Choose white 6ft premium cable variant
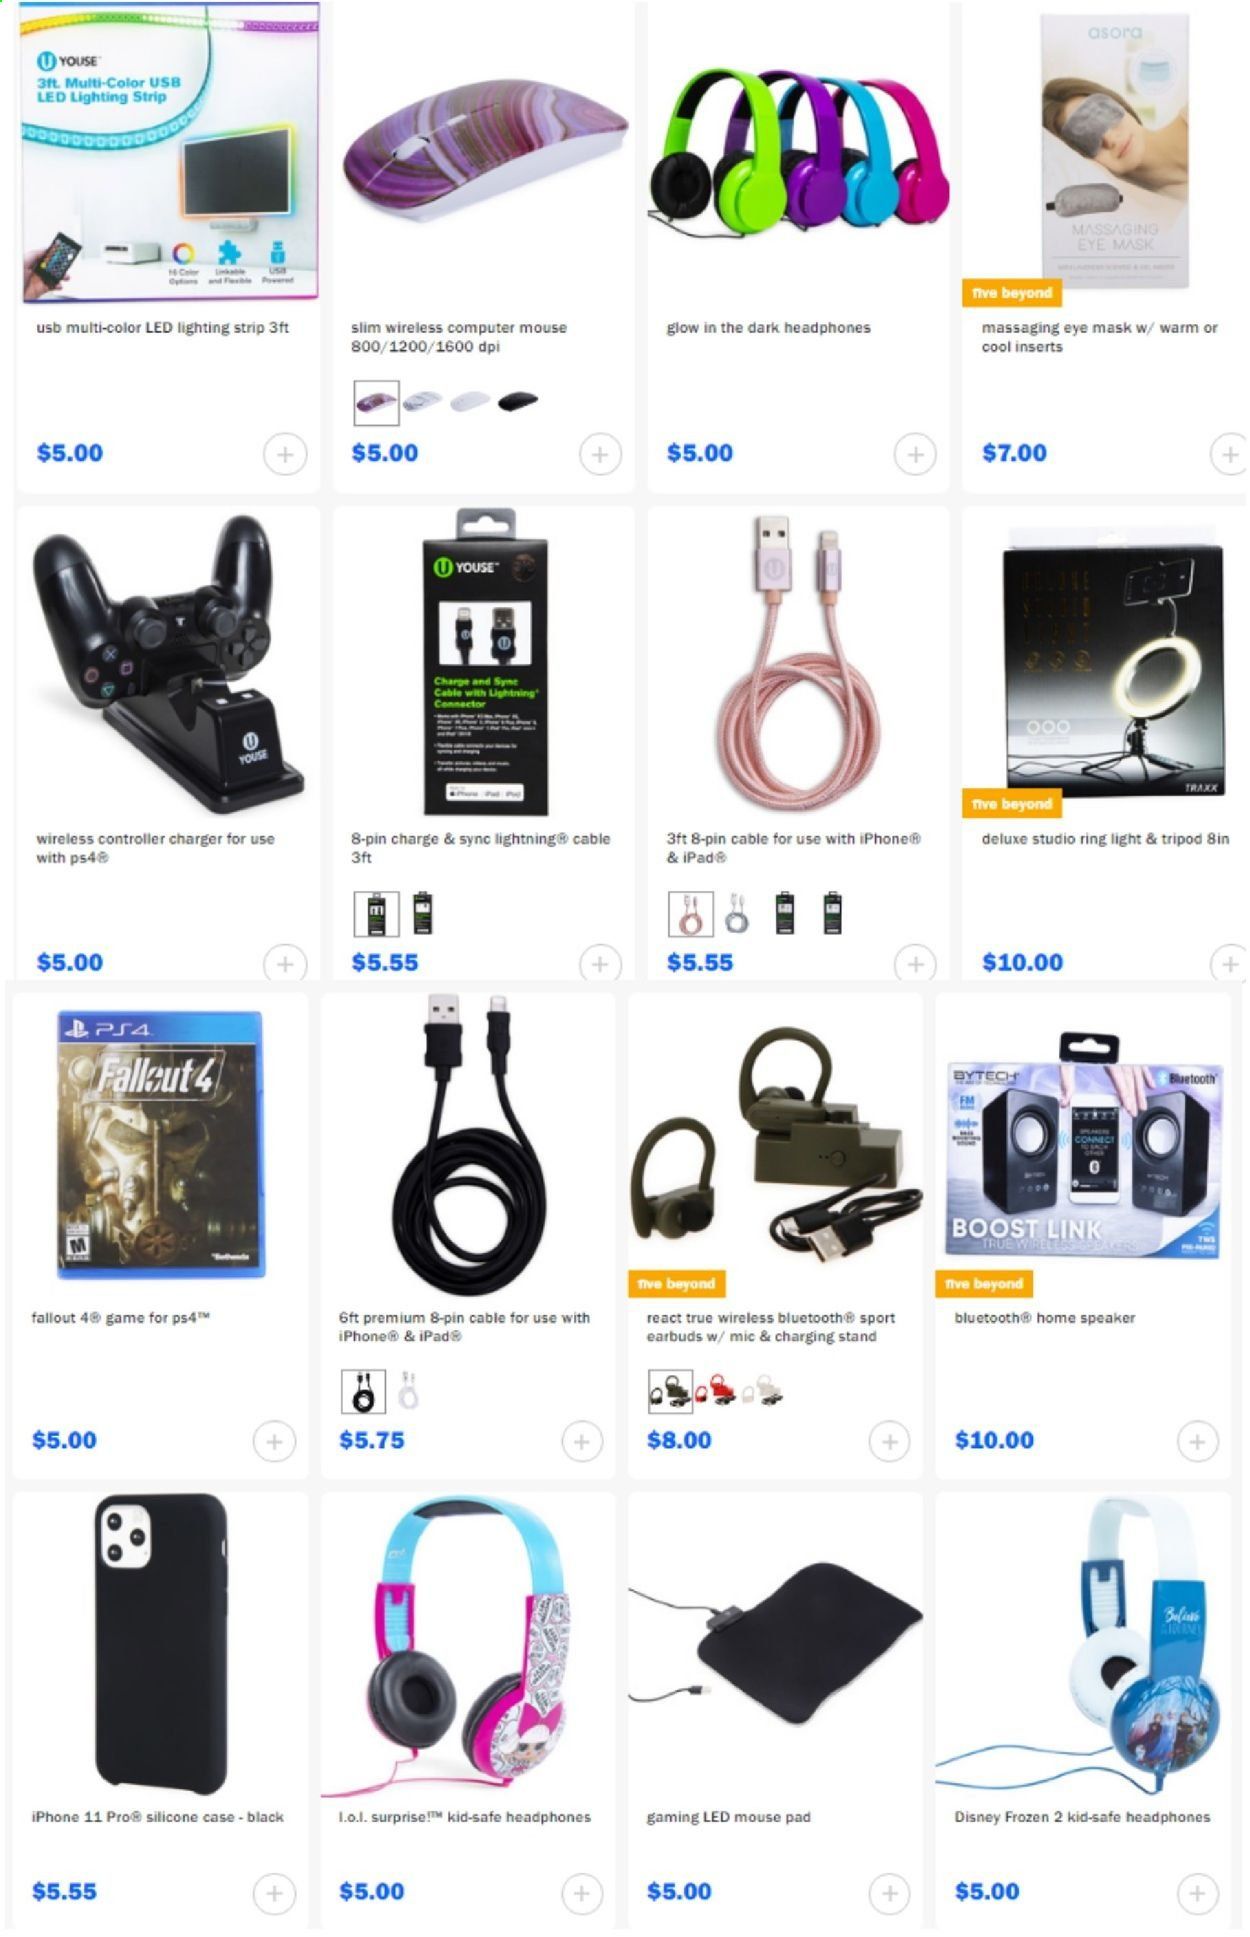 (x=408, y=1391)
